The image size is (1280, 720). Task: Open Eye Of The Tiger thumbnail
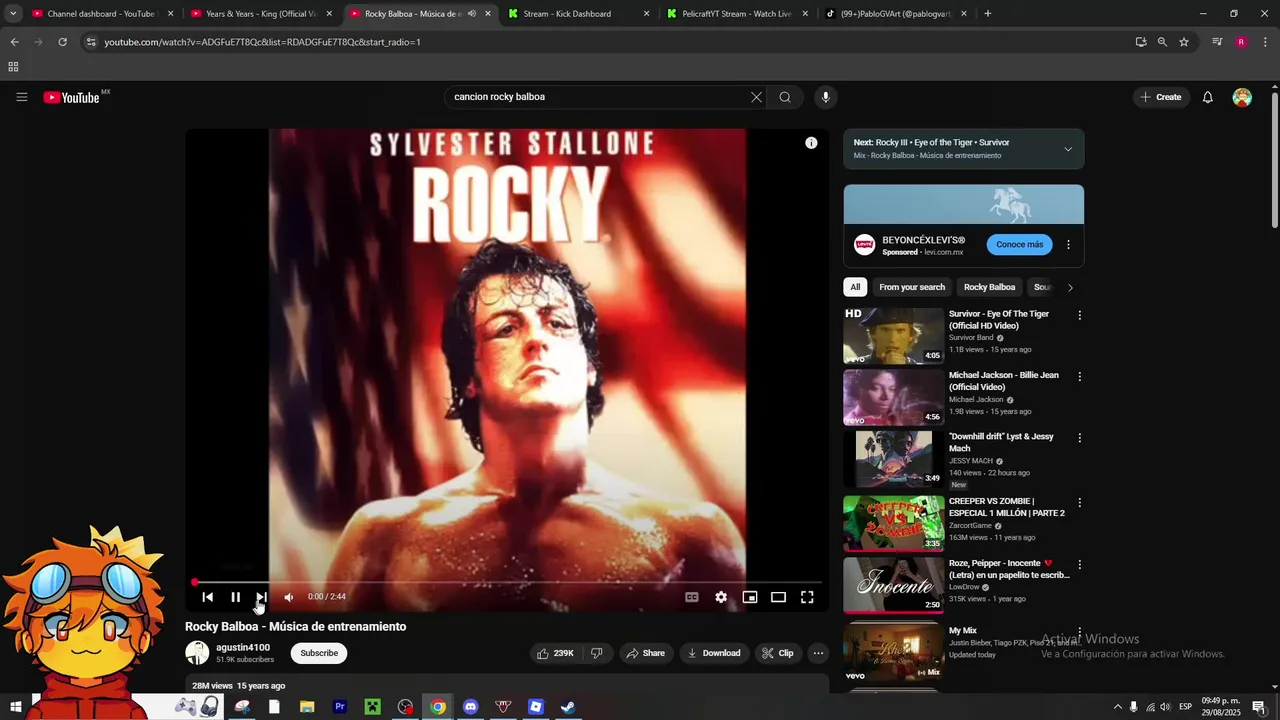click(x=893, y=335)
